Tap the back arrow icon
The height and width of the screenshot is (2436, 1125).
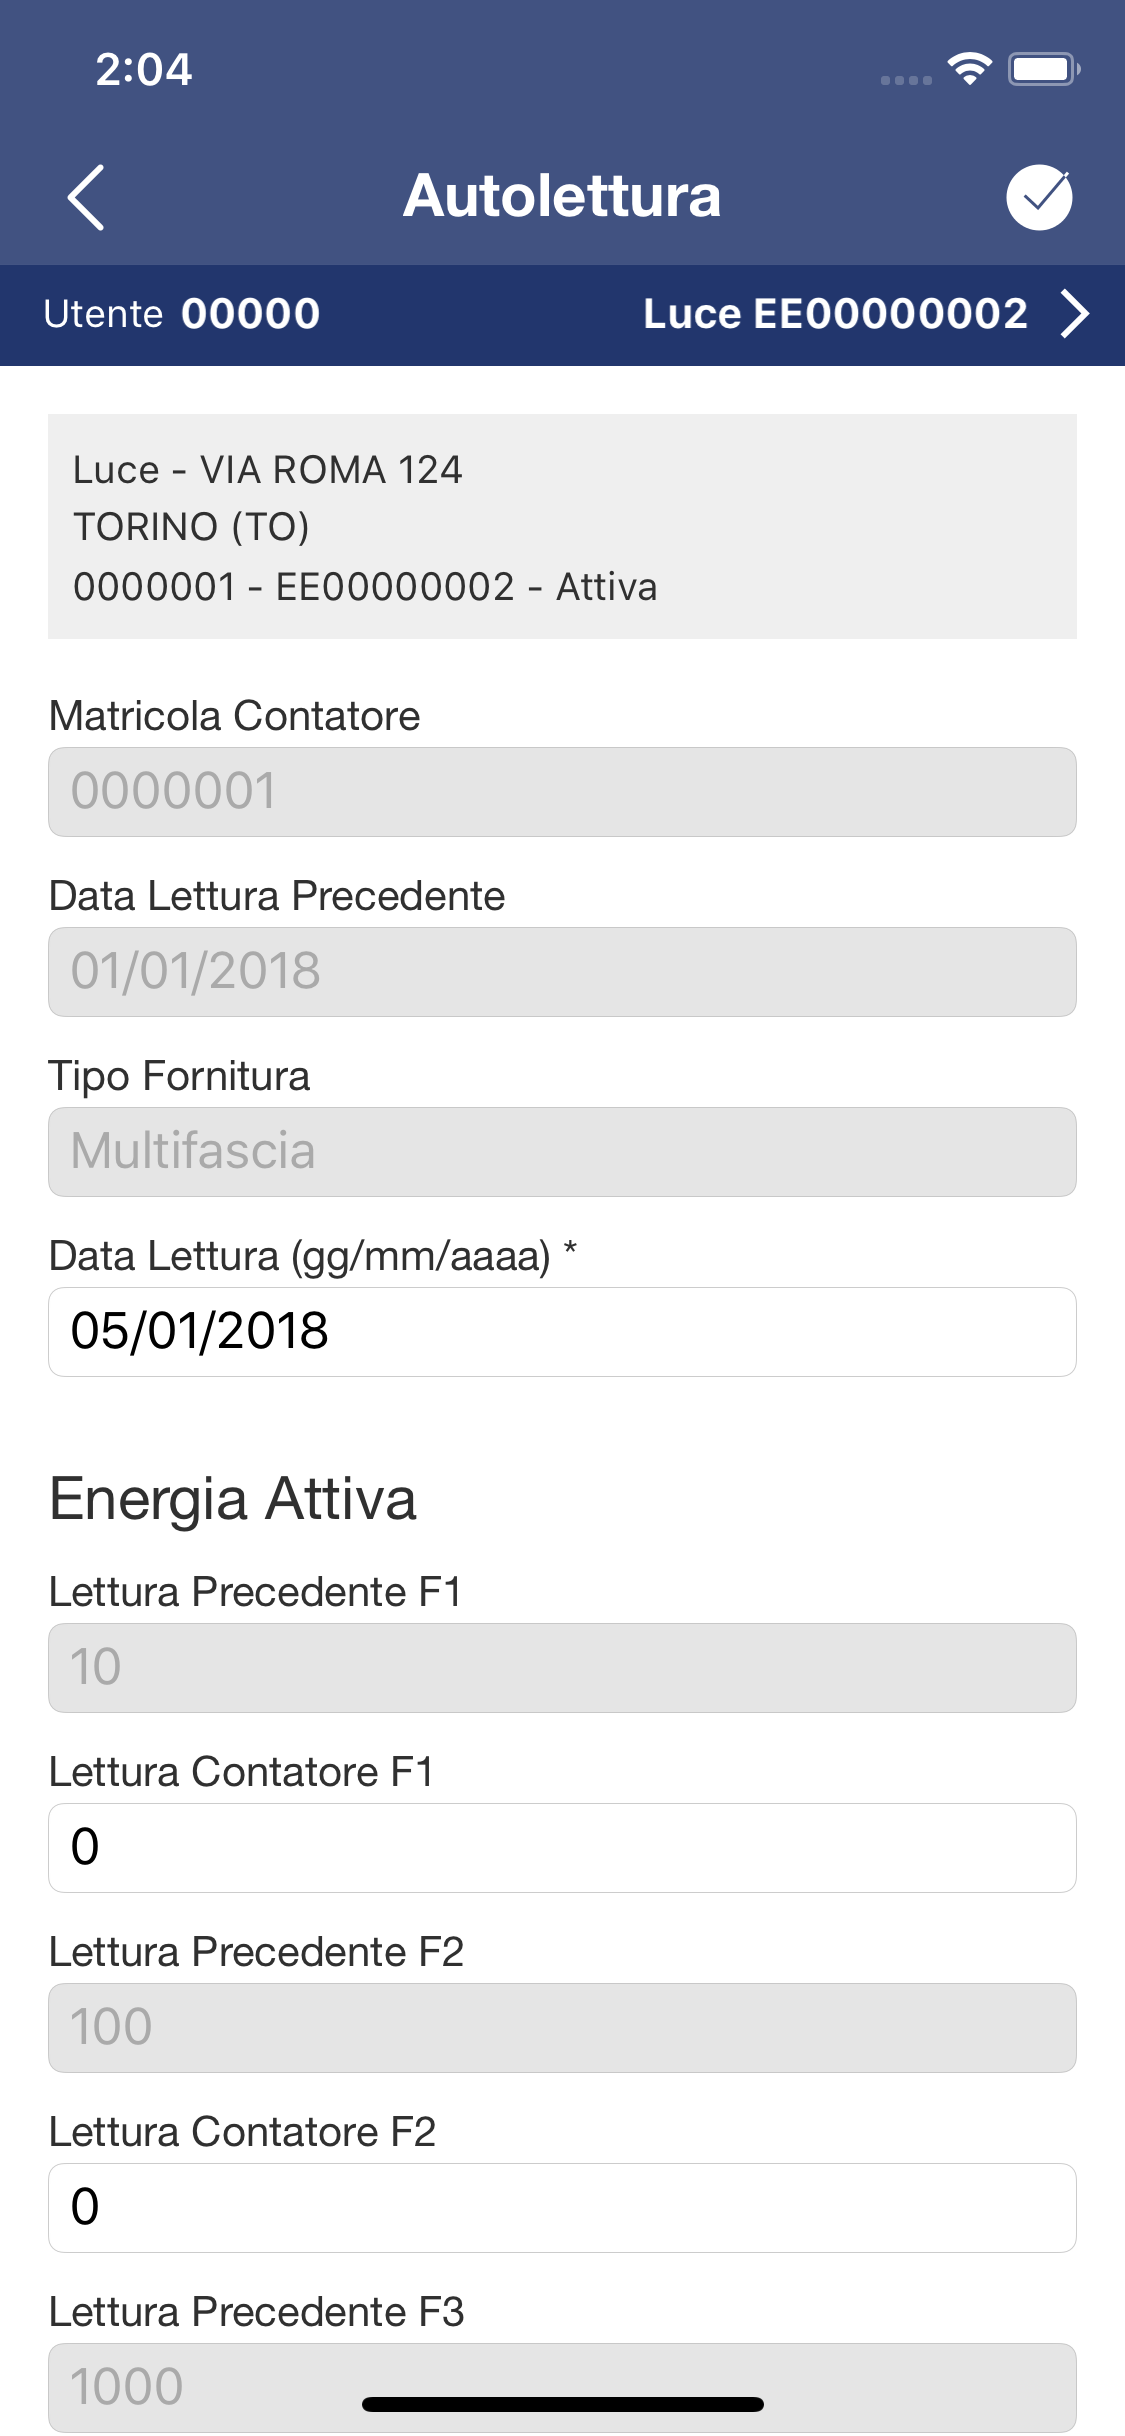click(86, 197)
